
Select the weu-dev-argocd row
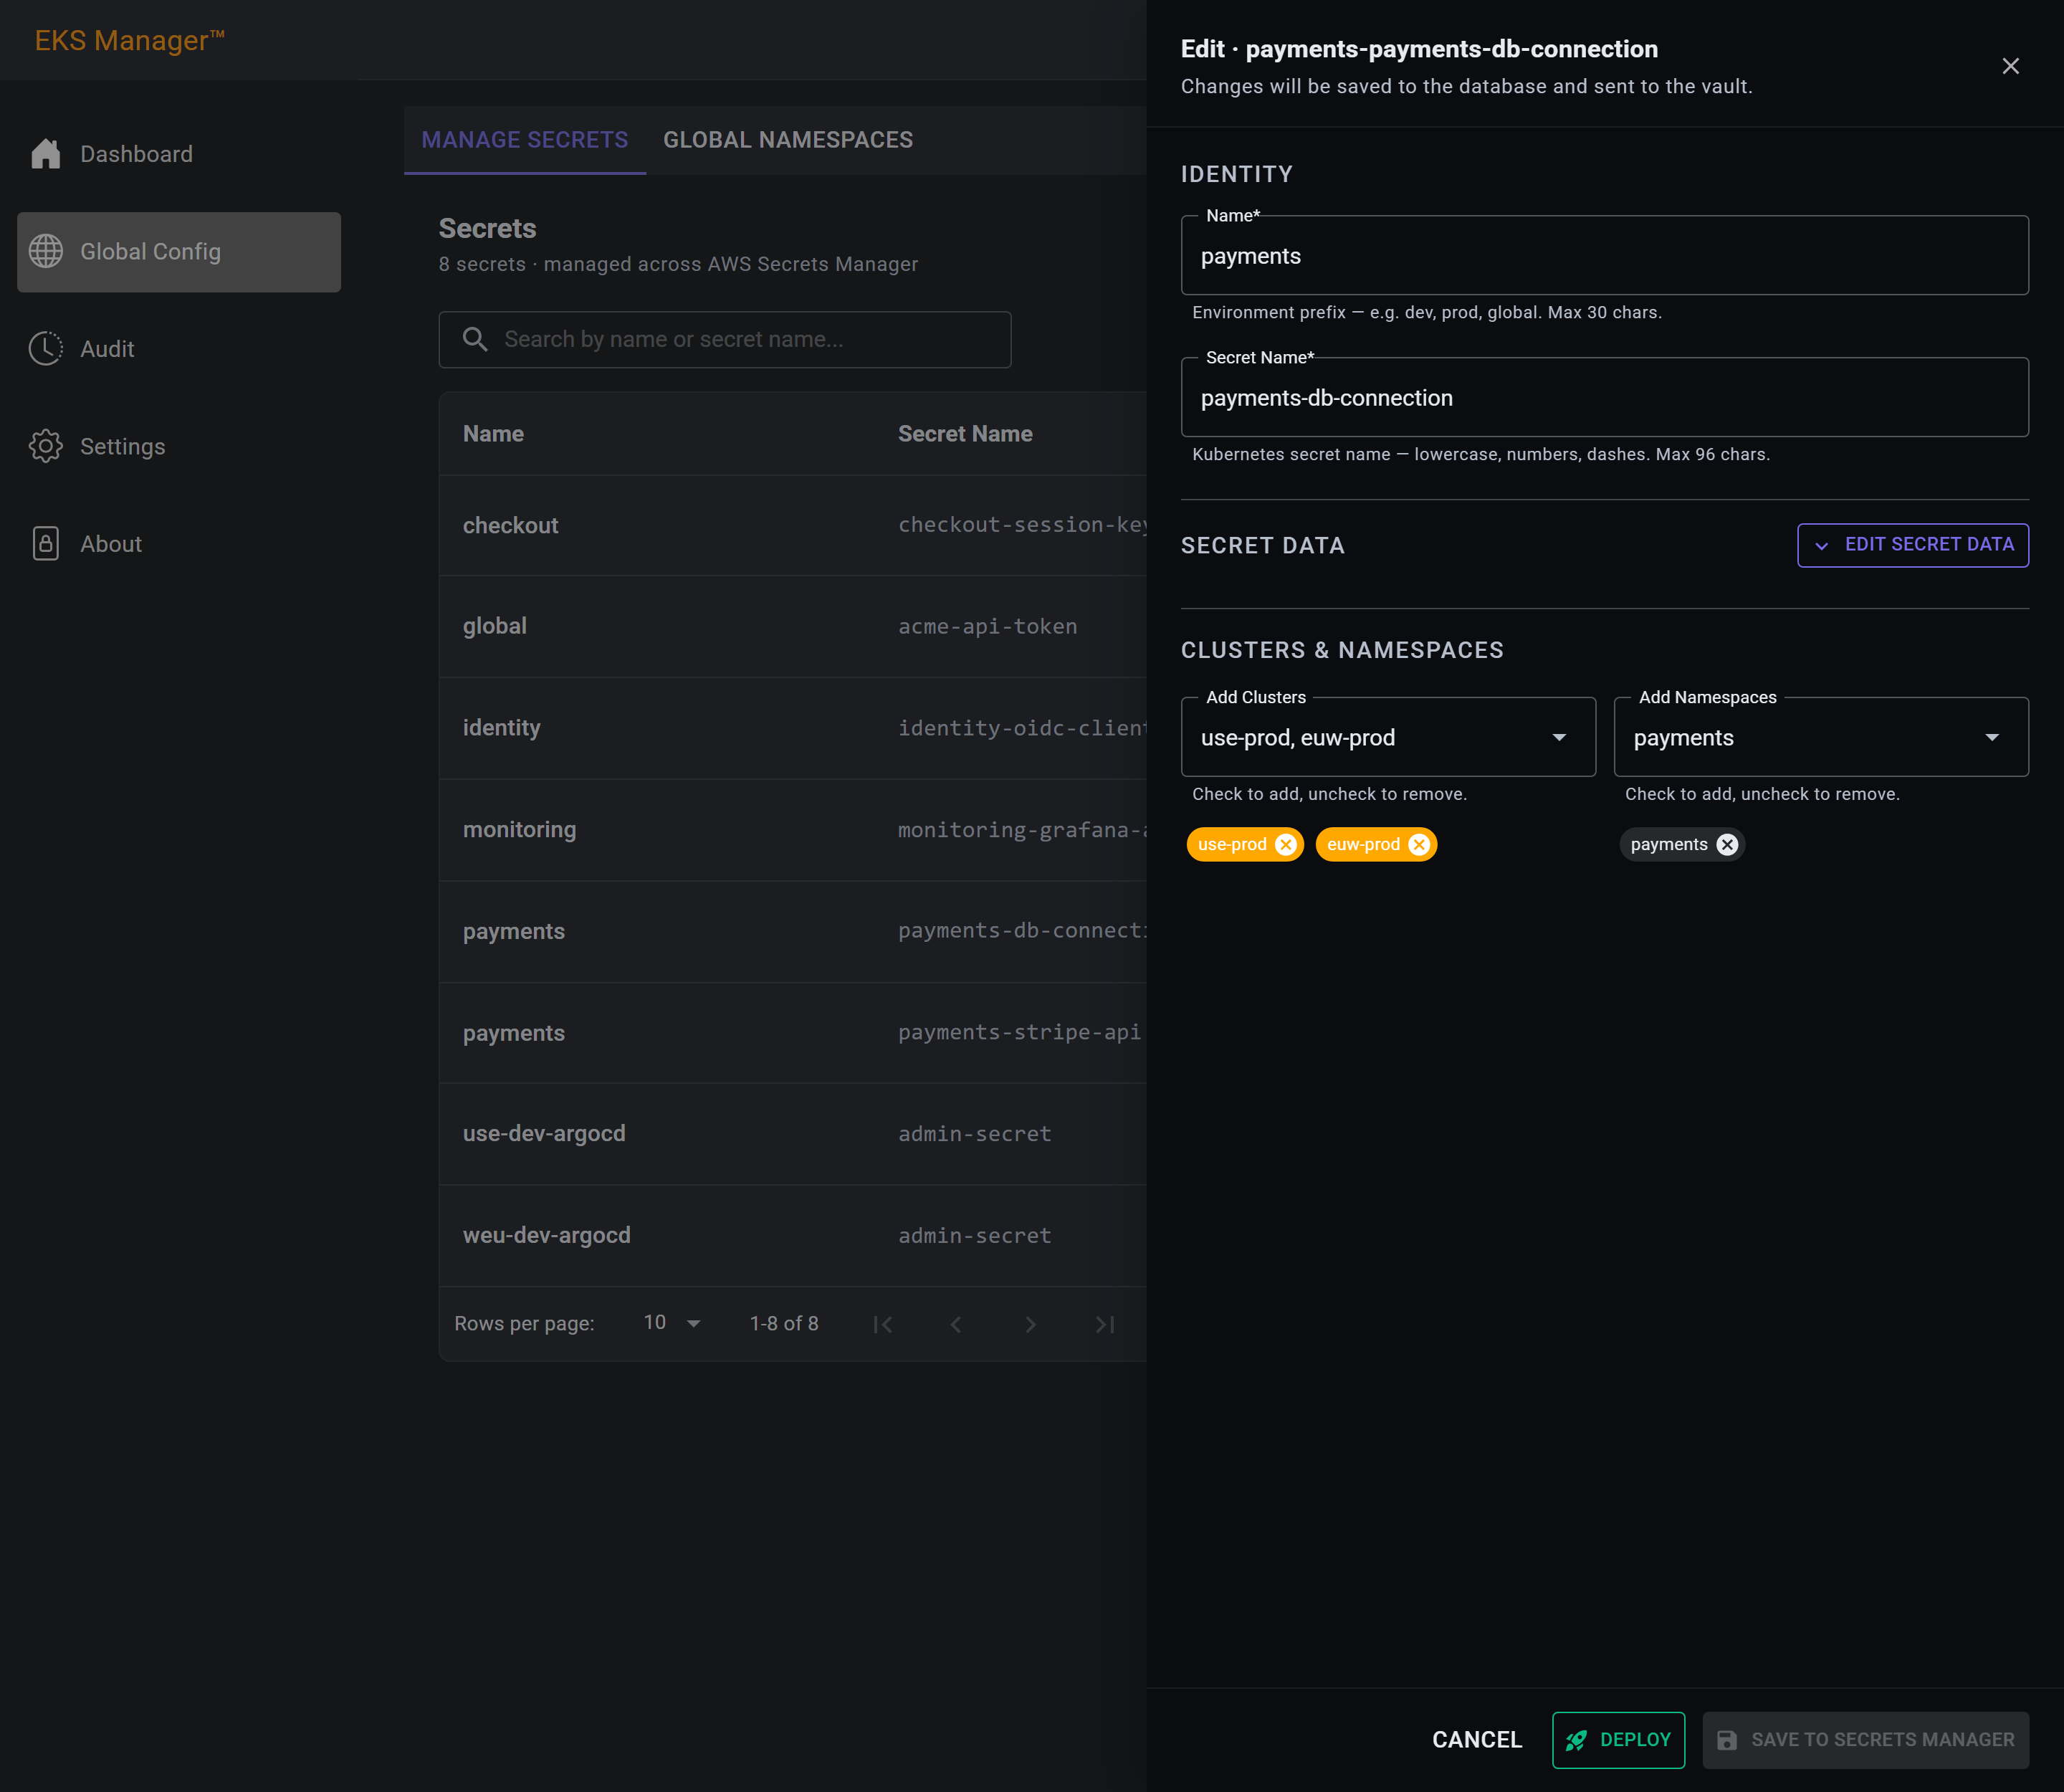792,1236
